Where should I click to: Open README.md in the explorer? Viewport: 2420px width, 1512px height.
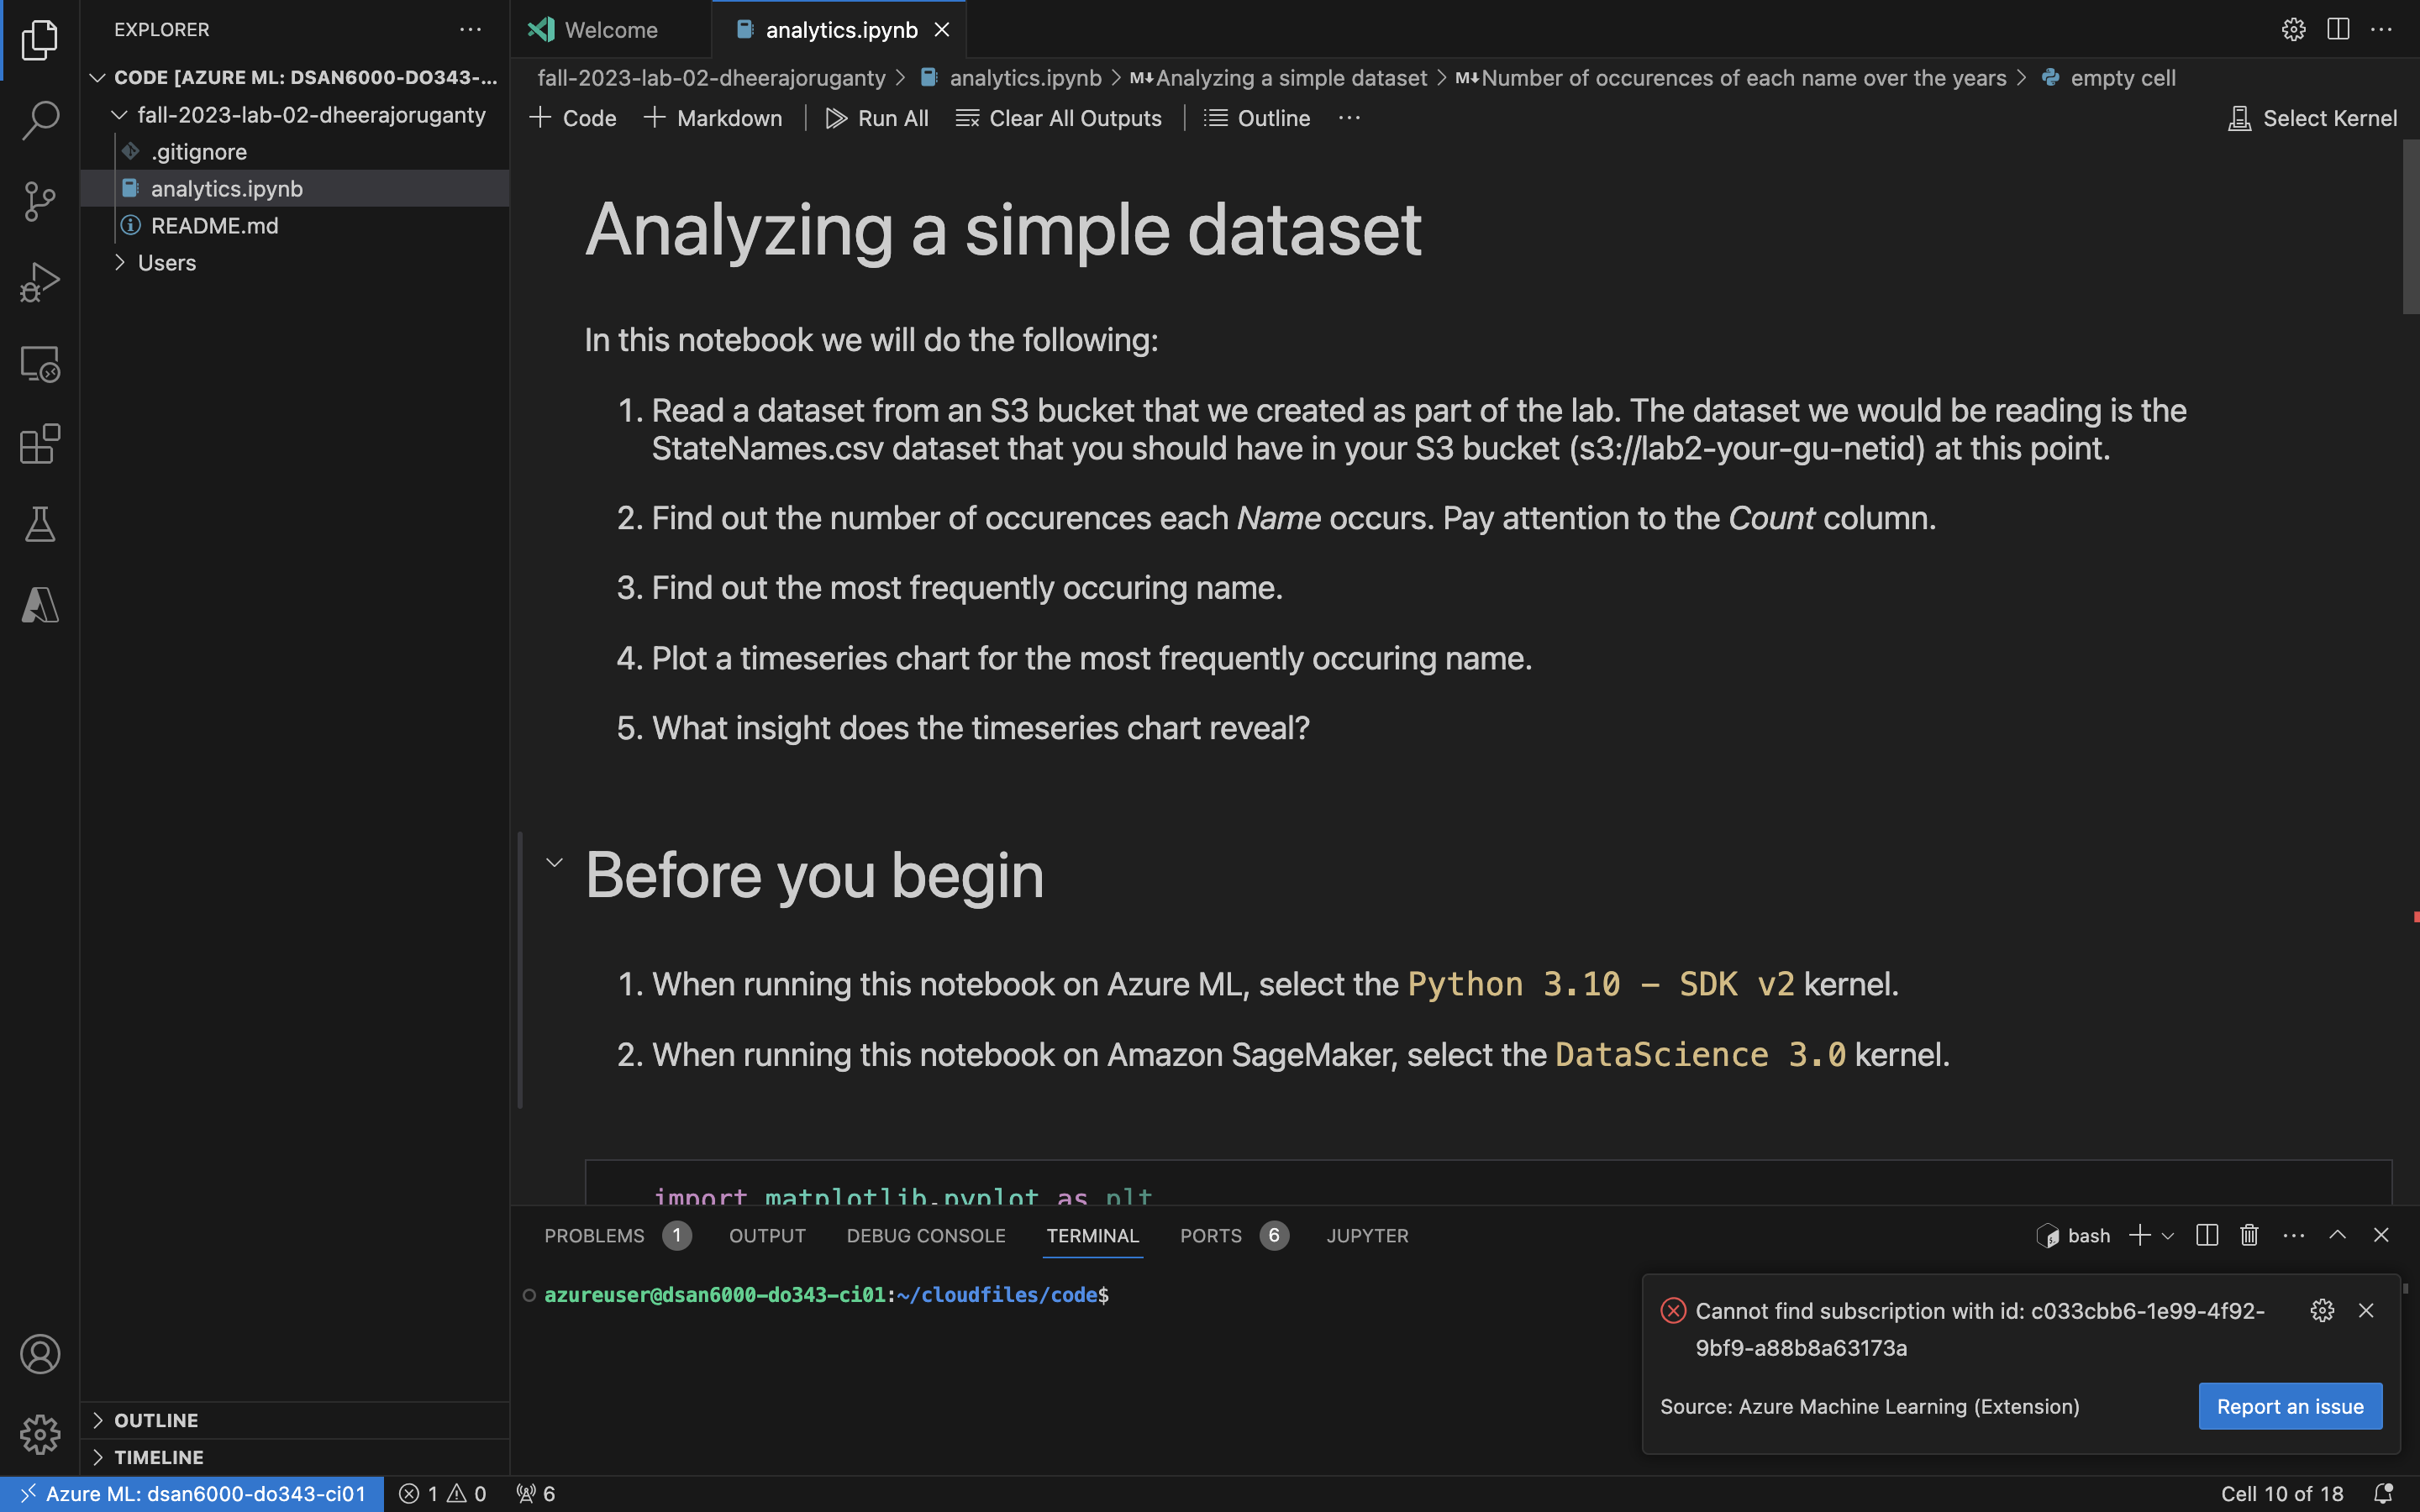pos(214,226)
